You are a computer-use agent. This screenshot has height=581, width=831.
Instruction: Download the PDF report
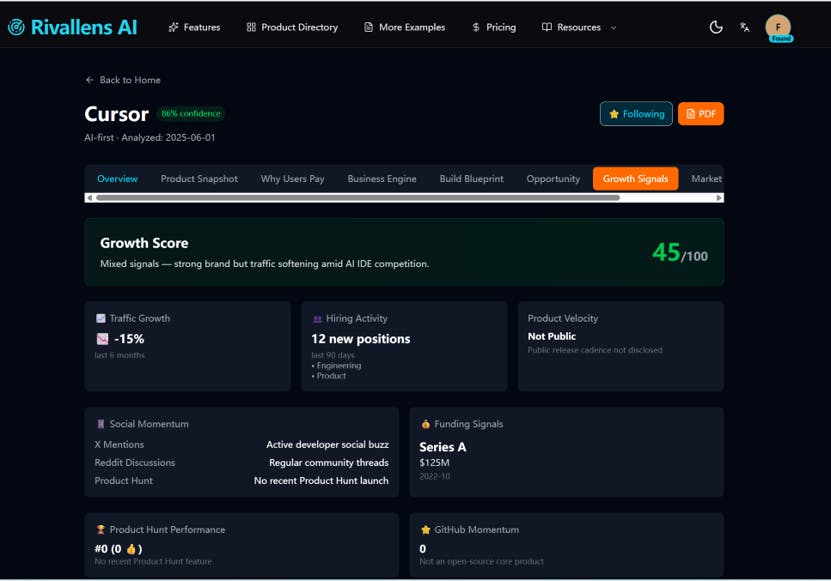(701, 114)
